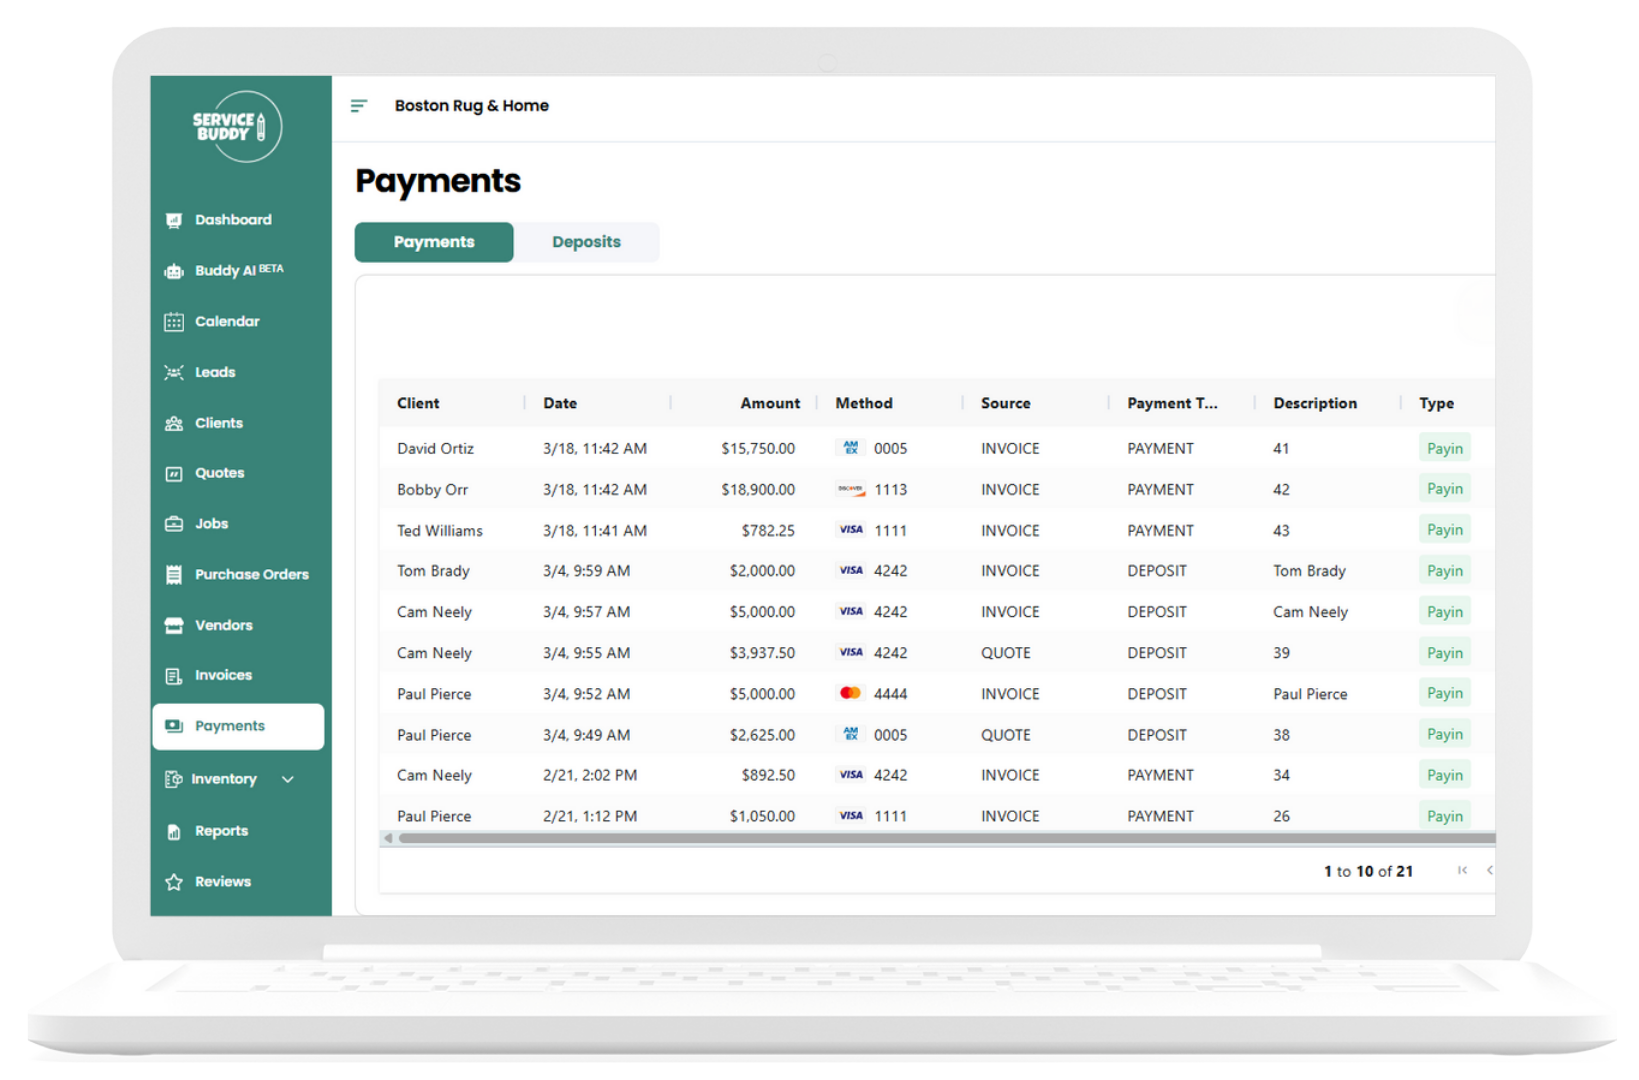The height and width of the screenshot is (1080, 1639).
Task: Open Dashboard menu item
Action: (x=233, y=220)
